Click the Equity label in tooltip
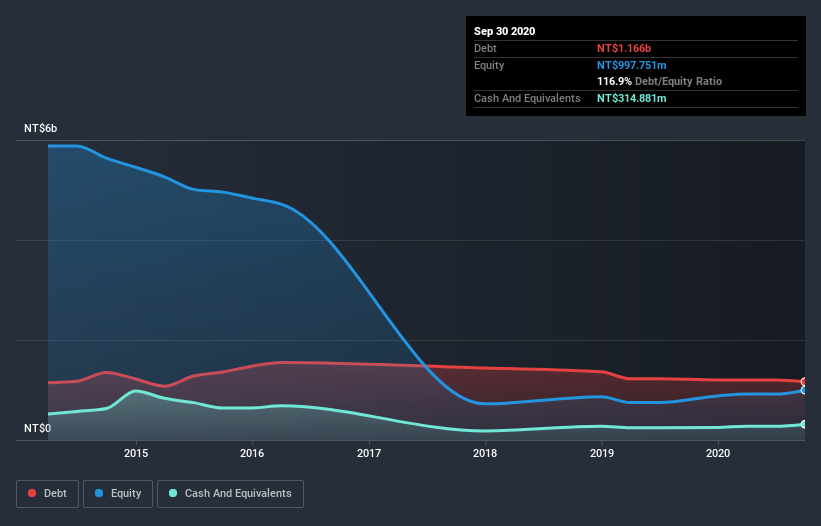 (x=489, y=65)
